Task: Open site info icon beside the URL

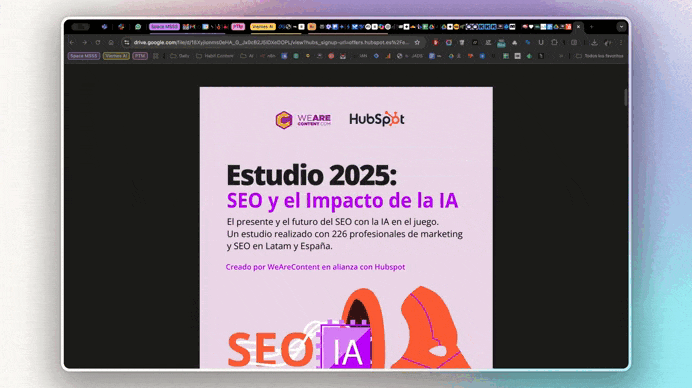Action: (127, 42)
